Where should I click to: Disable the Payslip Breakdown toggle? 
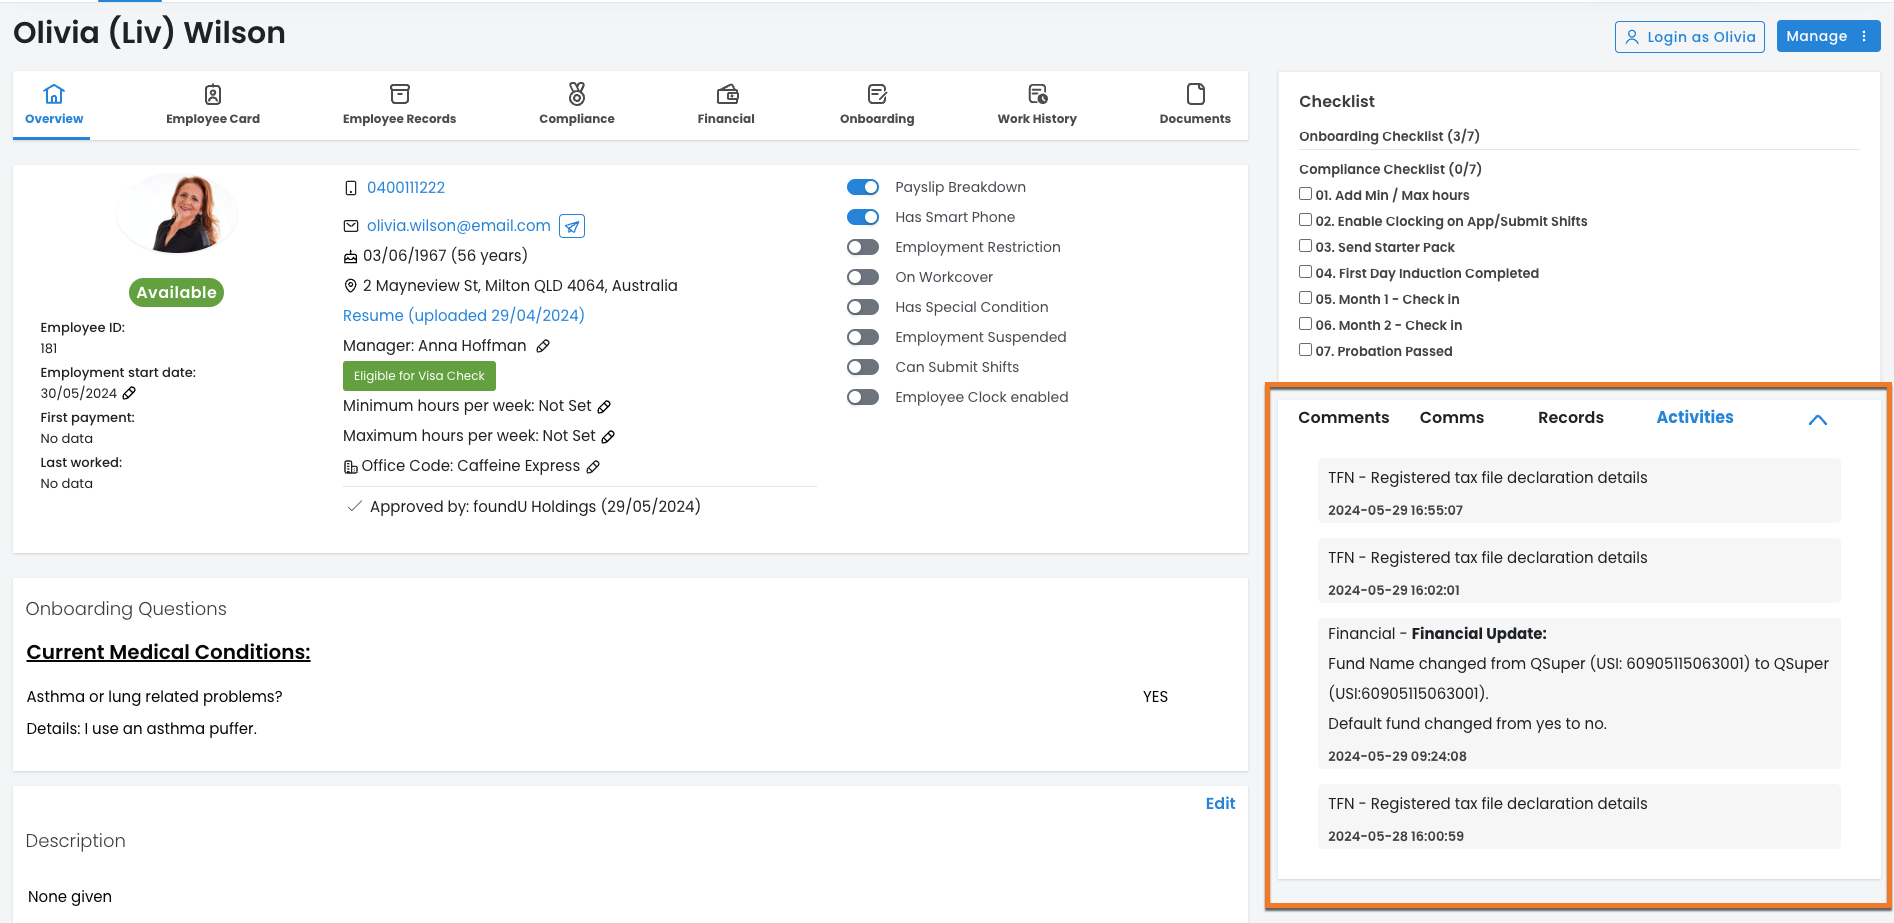click(x=862, y=187)
